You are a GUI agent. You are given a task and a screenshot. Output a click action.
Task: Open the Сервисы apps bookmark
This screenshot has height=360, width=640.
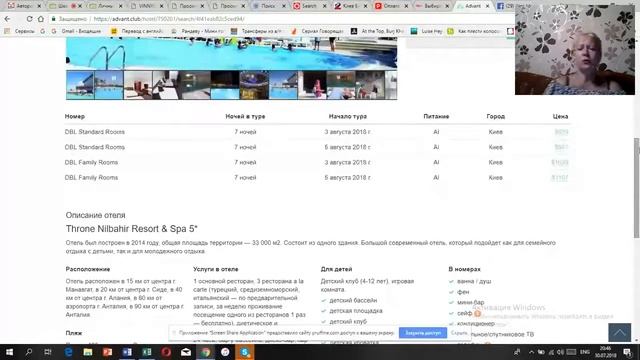19,31
